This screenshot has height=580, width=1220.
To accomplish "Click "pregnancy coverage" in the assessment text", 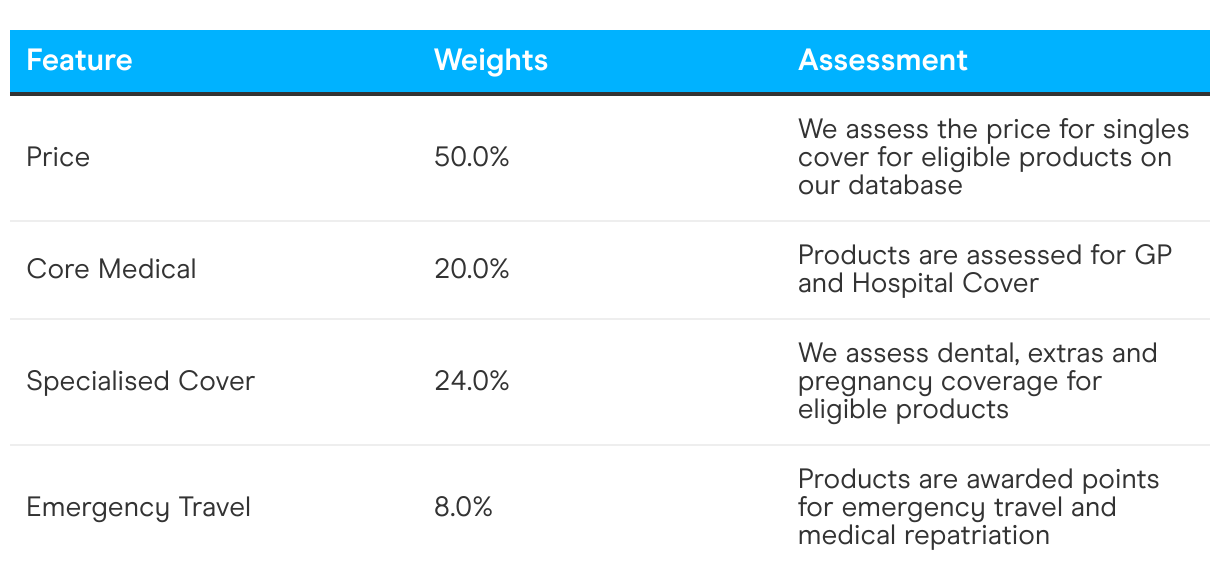I will (x=949, y=381).
